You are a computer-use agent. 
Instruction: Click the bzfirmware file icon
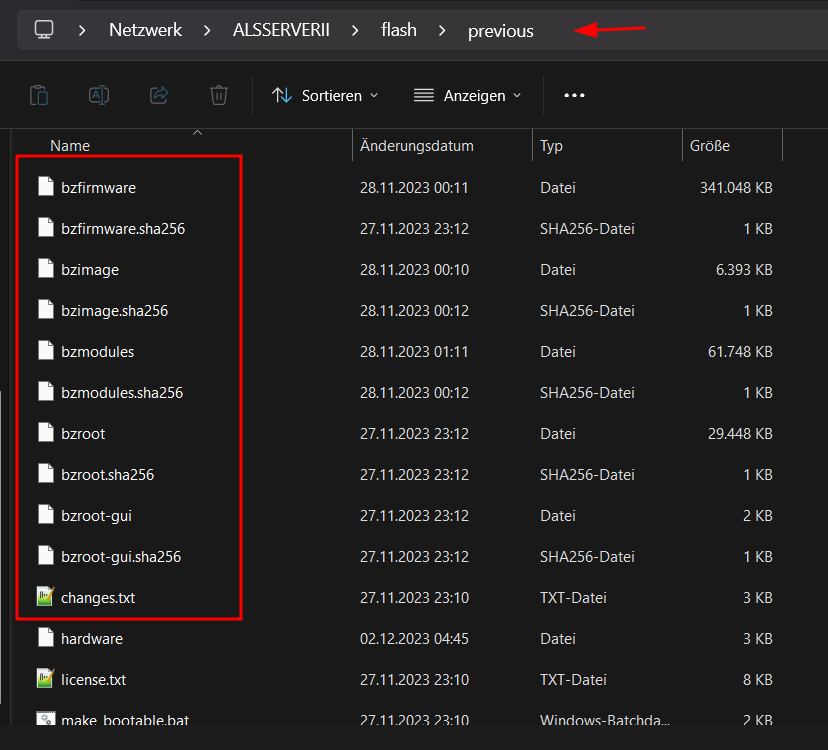coord(46,186)
